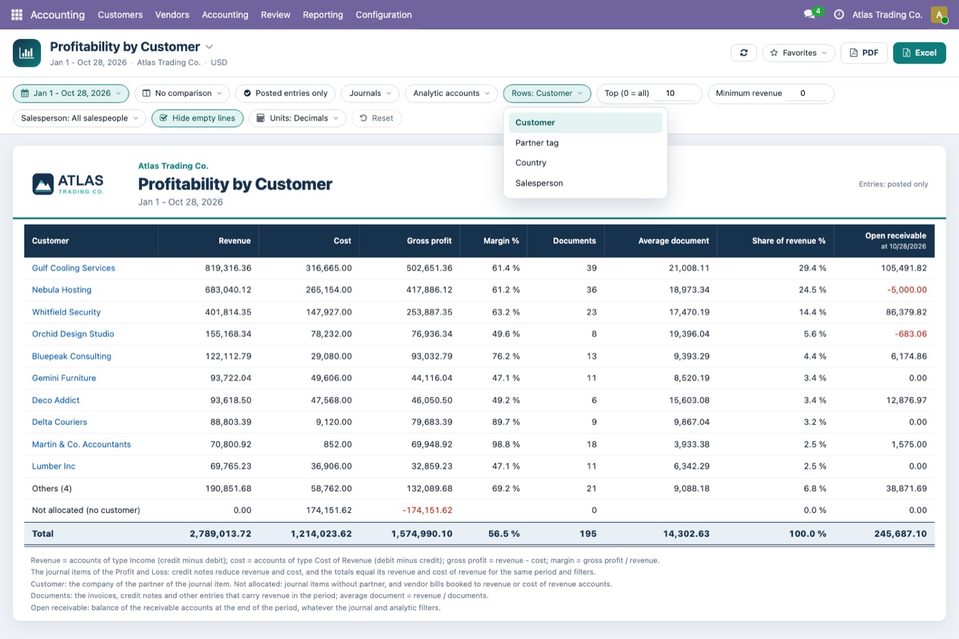Click total revenue 2,789,013.72
Viewport: 959px width, 639px height.
220,533
